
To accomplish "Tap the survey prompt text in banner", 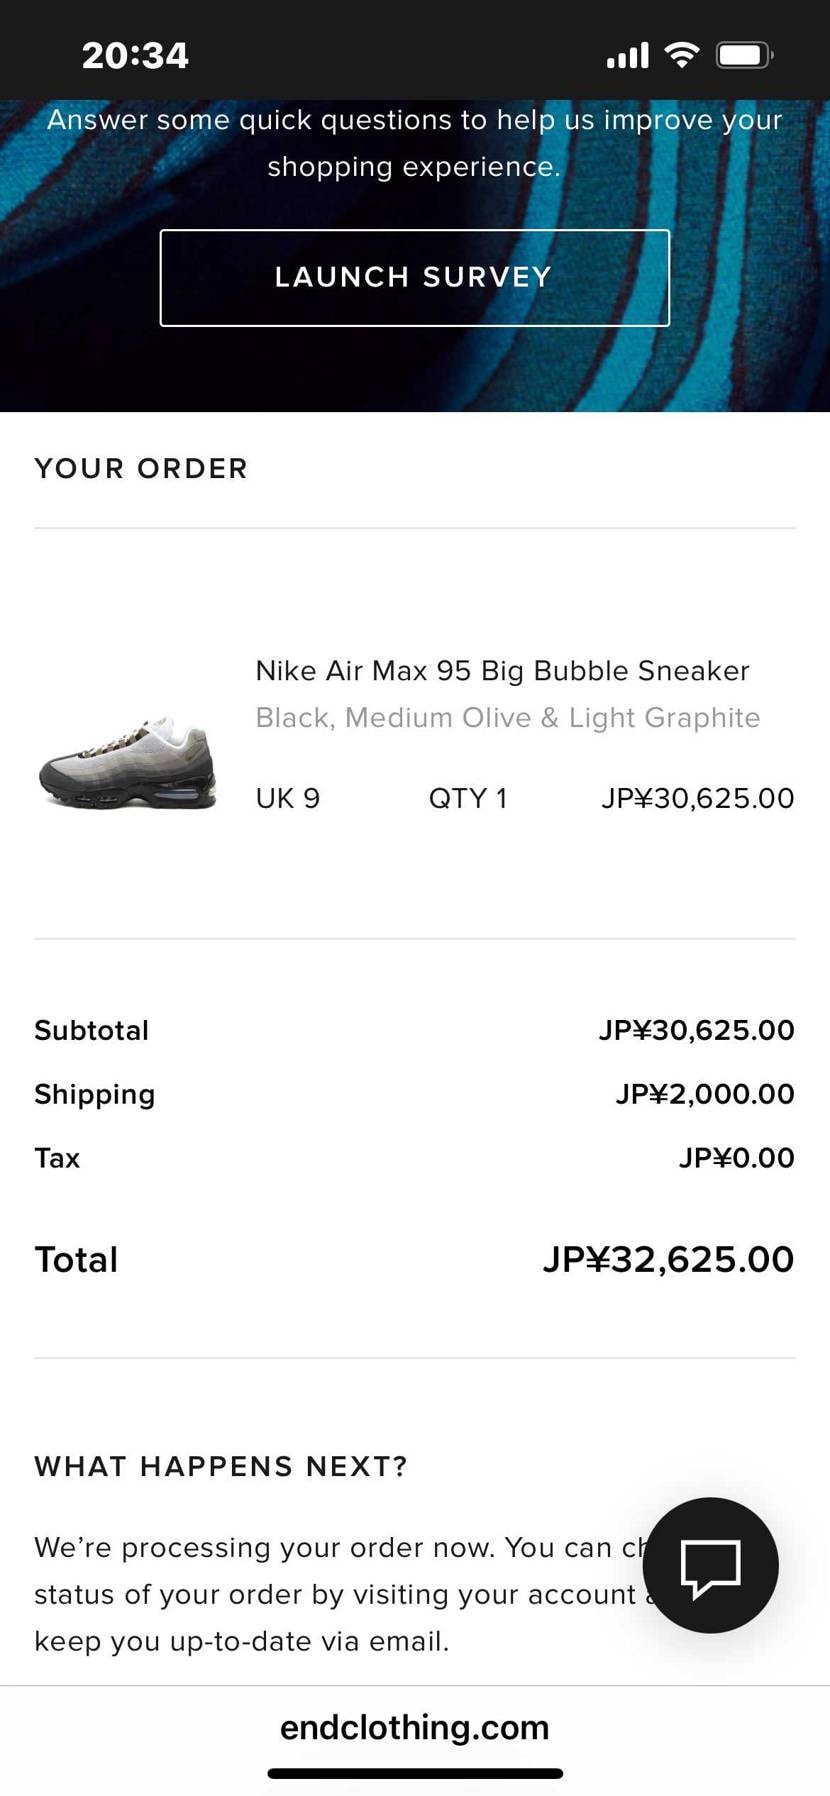I will coord(414,143).
